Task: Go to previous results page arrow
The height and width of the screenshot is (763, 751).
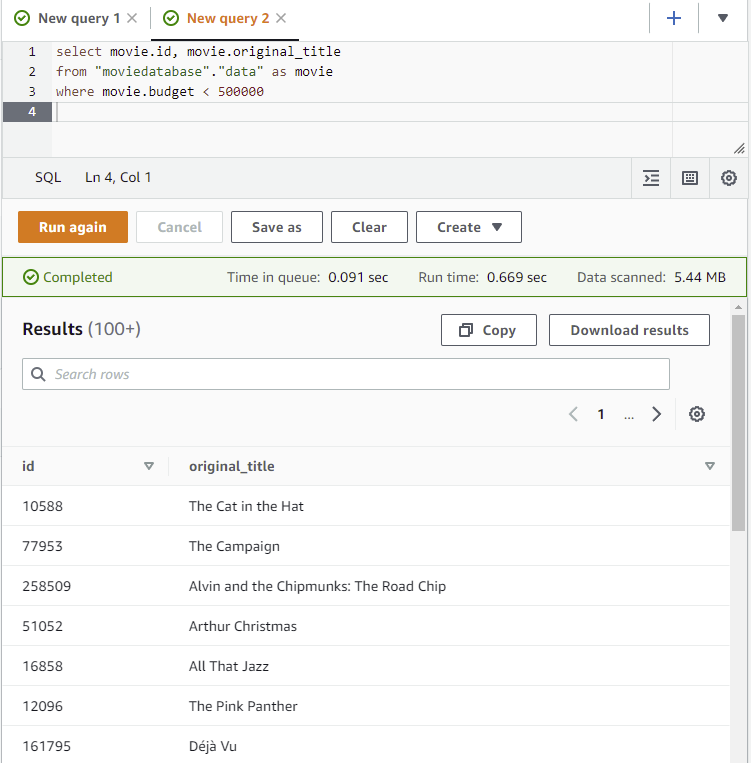Action: click(573, 414)
